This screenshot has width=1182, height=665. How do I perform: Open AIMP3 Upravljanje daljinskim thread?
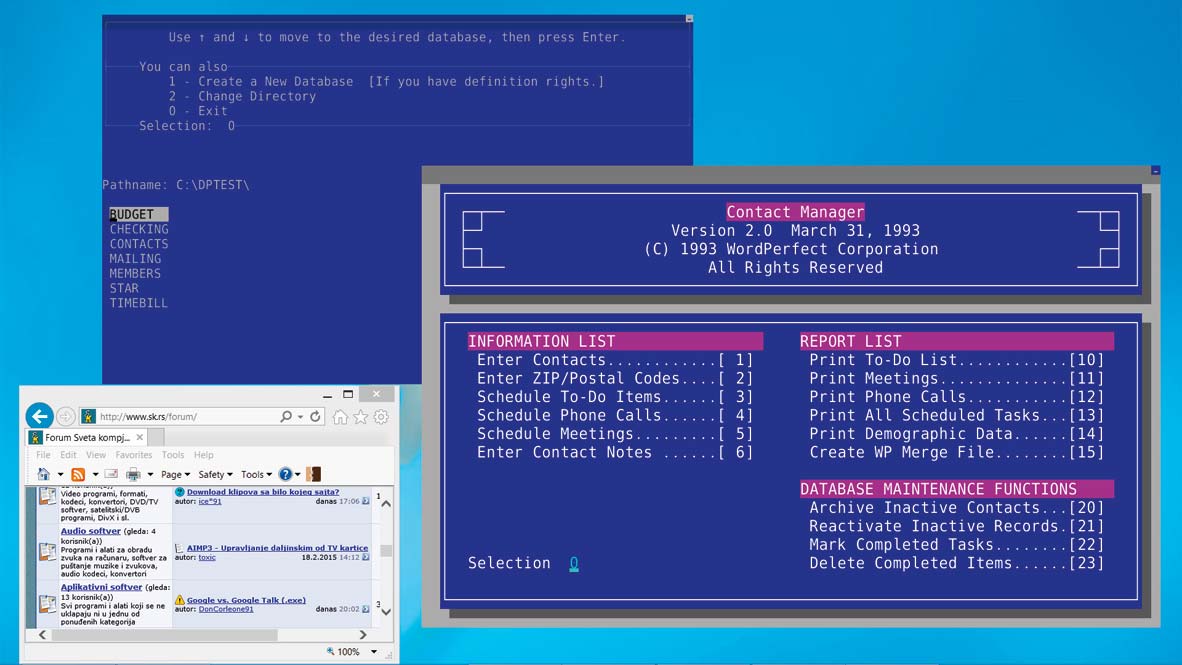point(277,548)
